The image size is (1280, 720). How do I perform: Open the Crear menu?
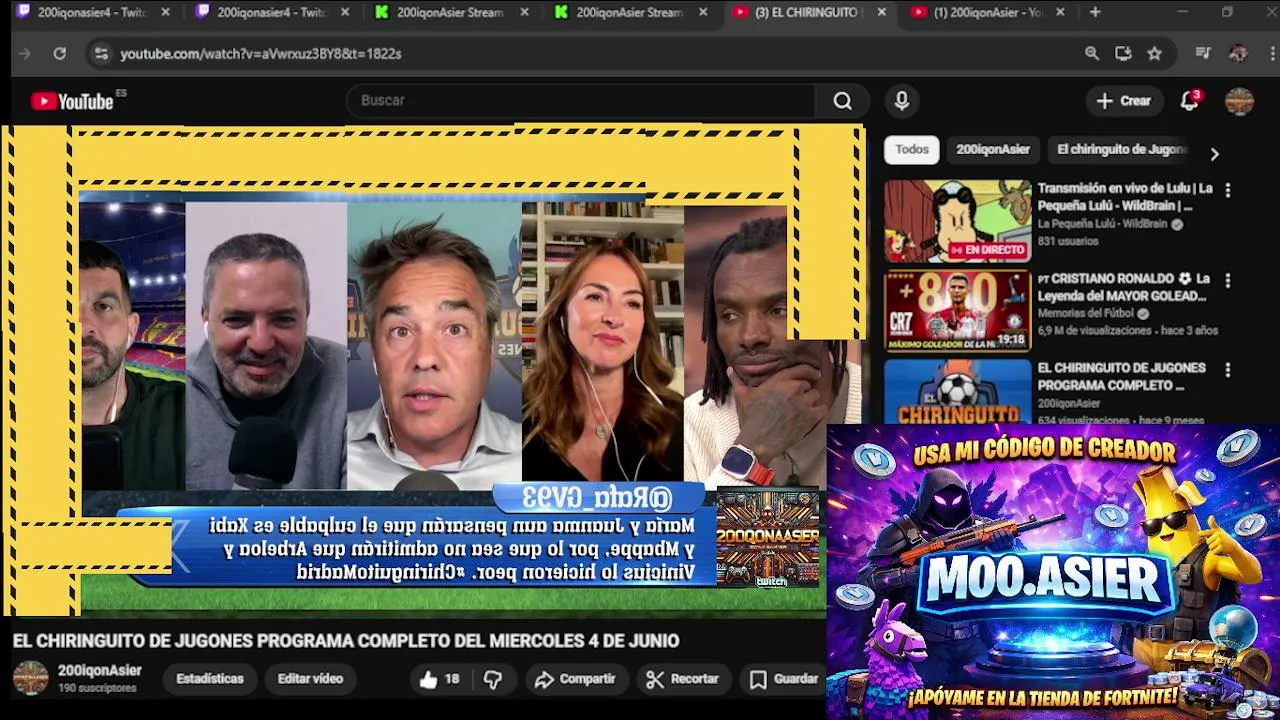(x=1124, y=100)
